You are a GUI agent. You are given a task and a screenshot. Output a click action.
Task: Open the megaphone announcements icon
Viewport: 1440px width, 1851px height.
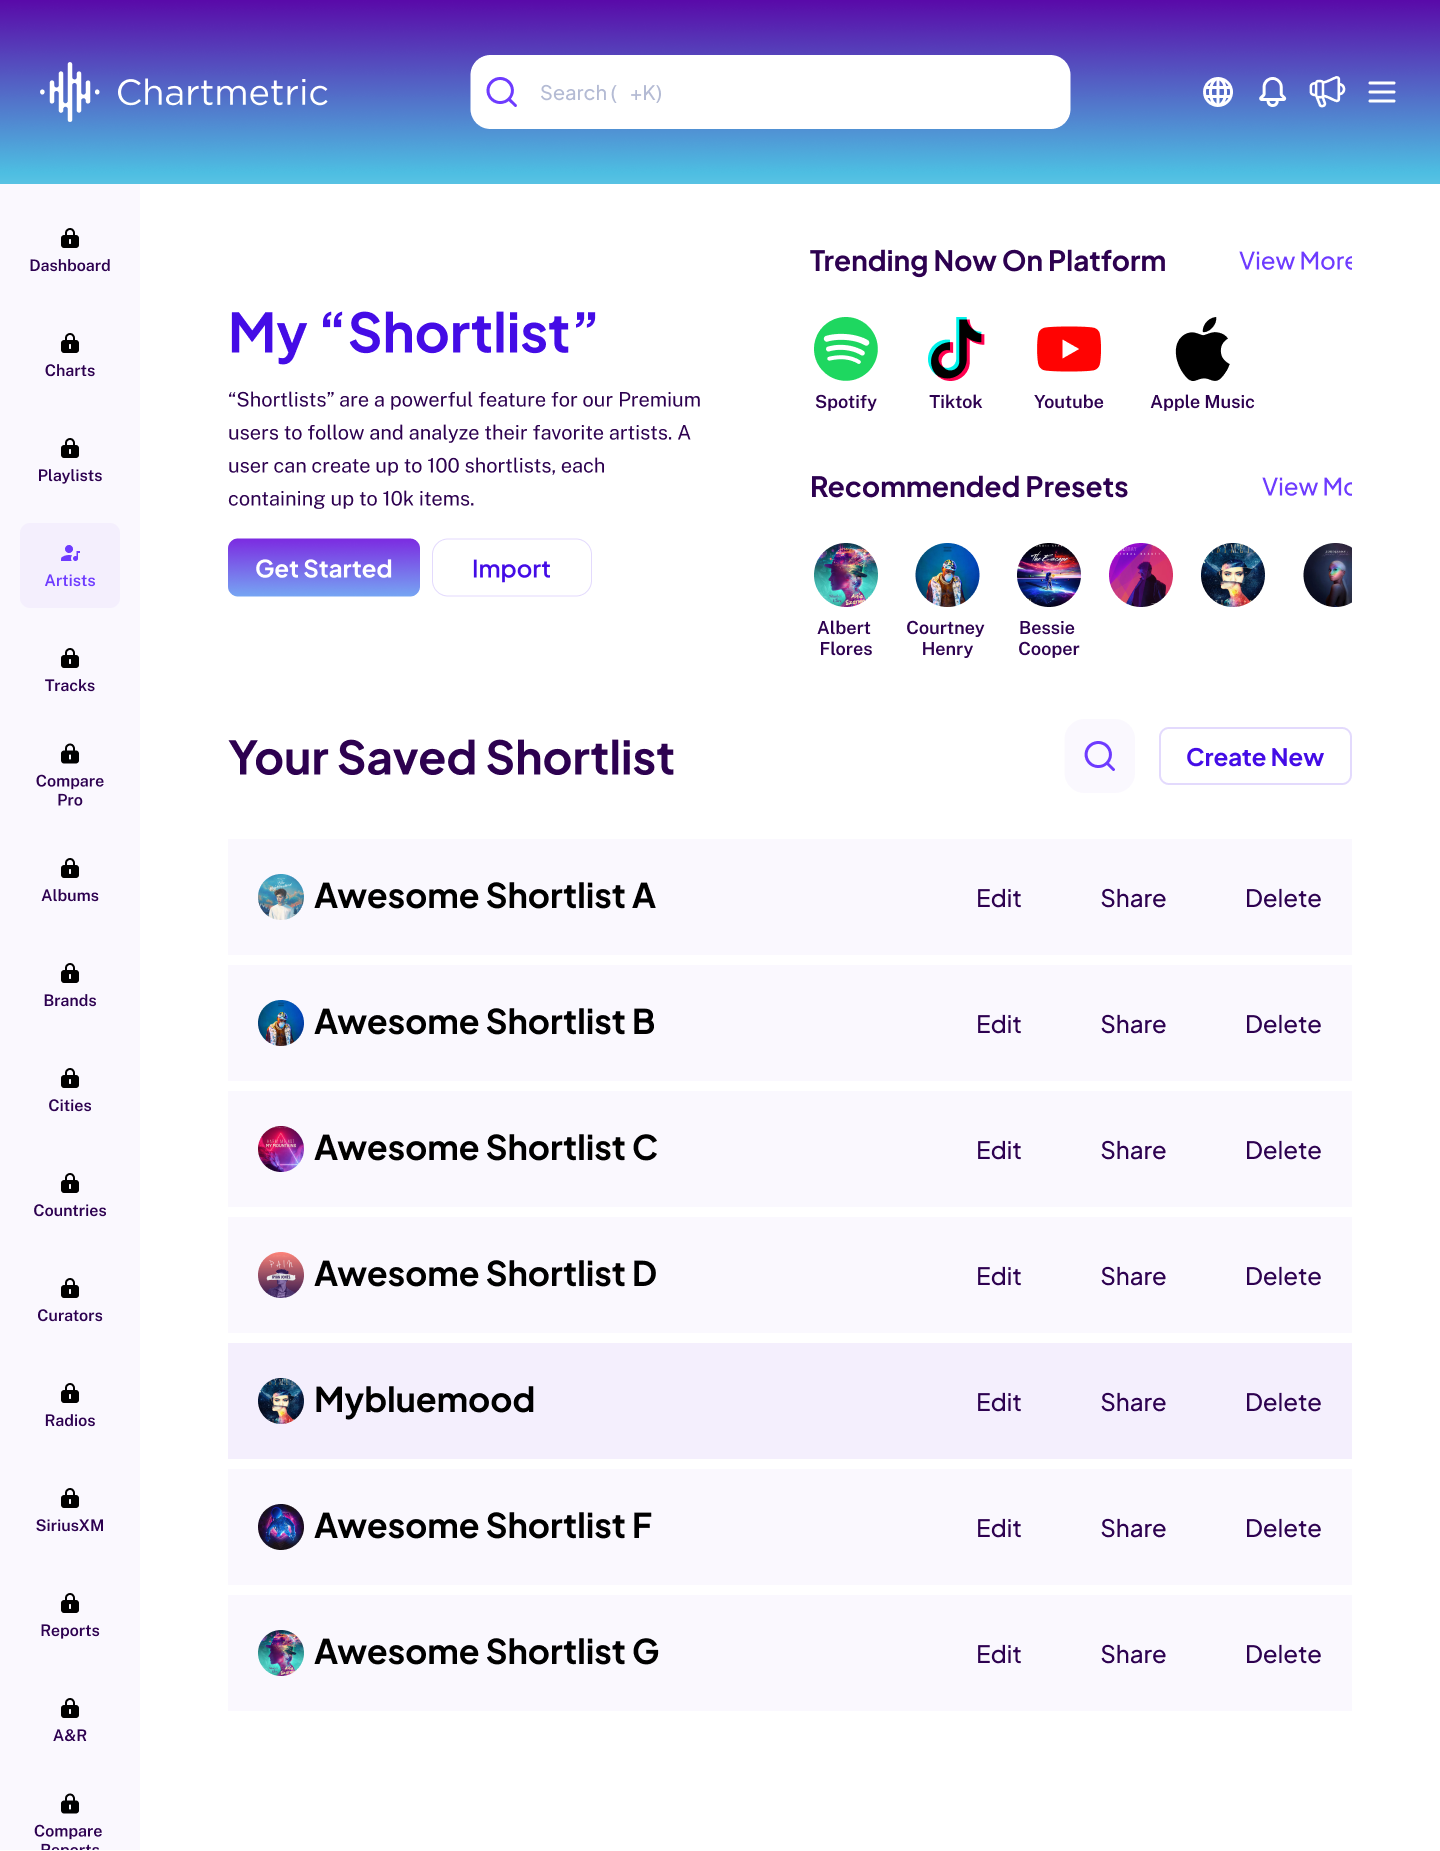click(1327, 92)
